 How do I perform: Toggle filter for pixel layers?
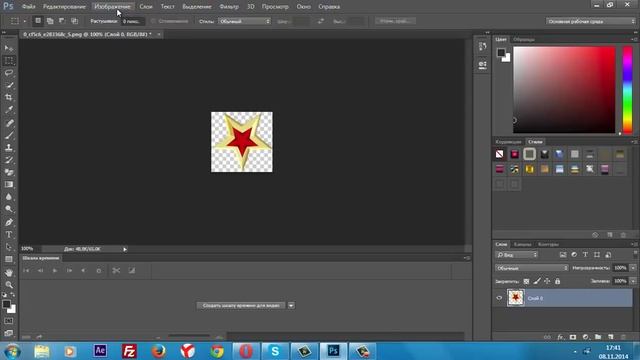[563, 255]
